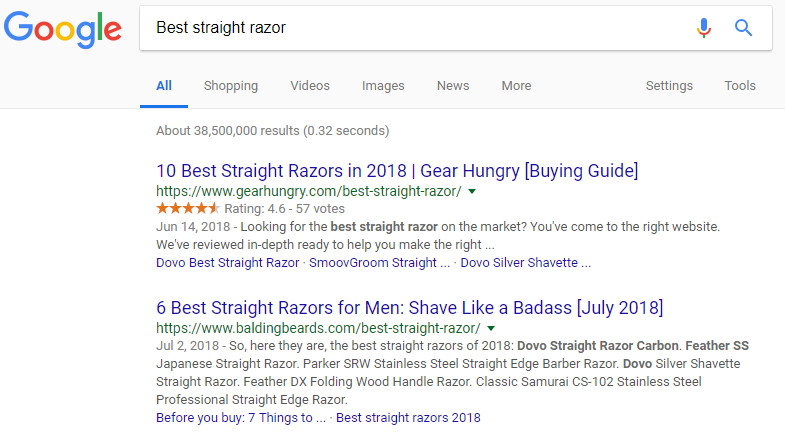785x440 pixels.
Task: Open "6 Best Straight Razors for Men" result
Action: point(409,306)
